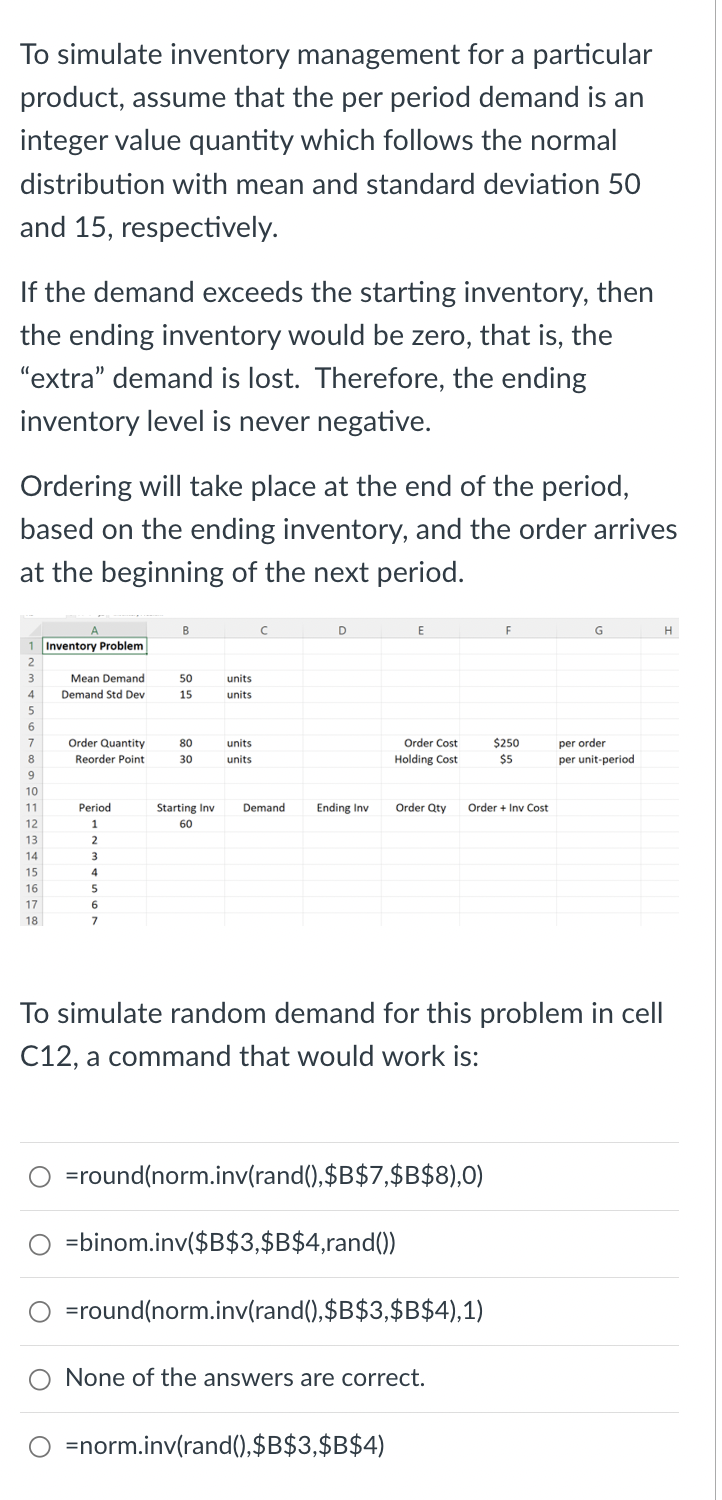Click the cell showing Demand Std Dev
Screen dimensions: 722x1500
106,695
